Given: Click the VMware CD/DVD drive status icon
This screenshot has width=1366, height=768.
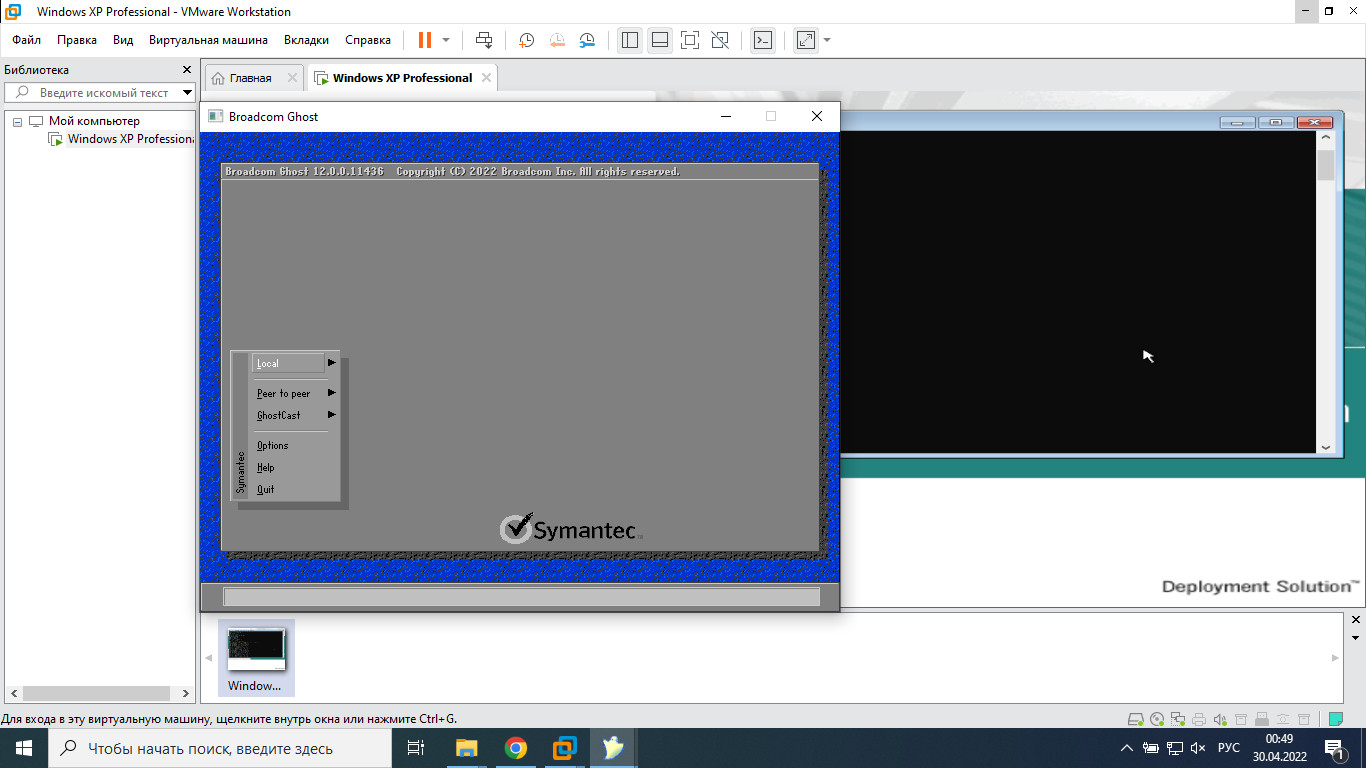Looking at the screenshot, I should tap(1157, 719).
